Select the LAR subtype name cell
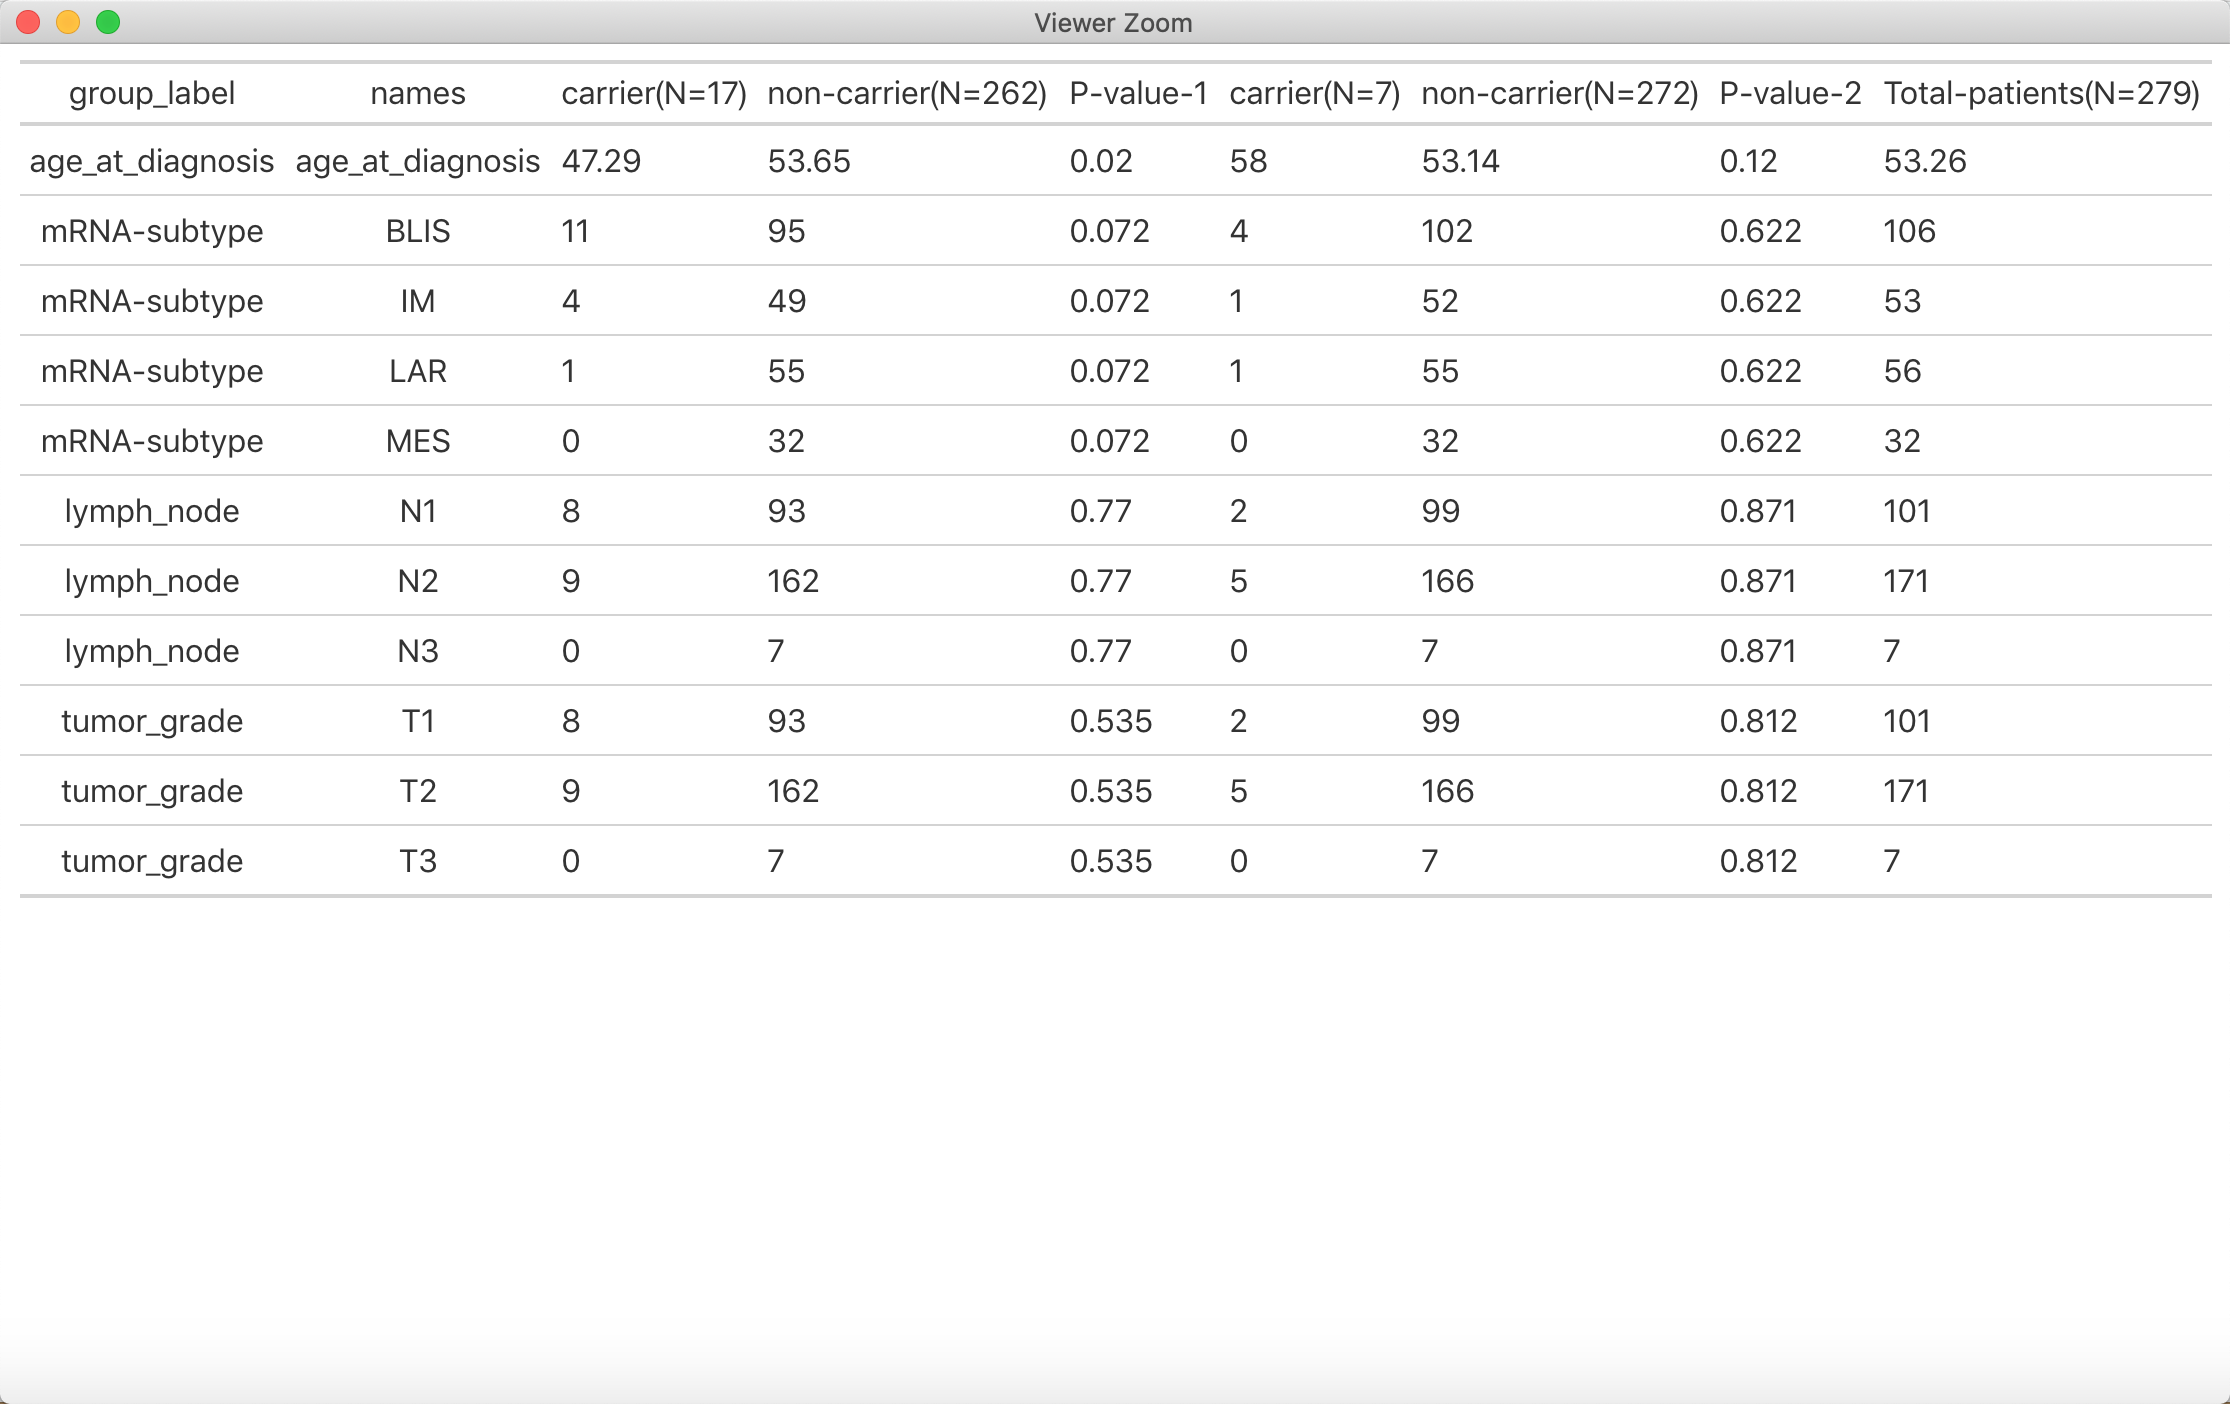Screen dimensions: 2230x1404 point(418,371)
